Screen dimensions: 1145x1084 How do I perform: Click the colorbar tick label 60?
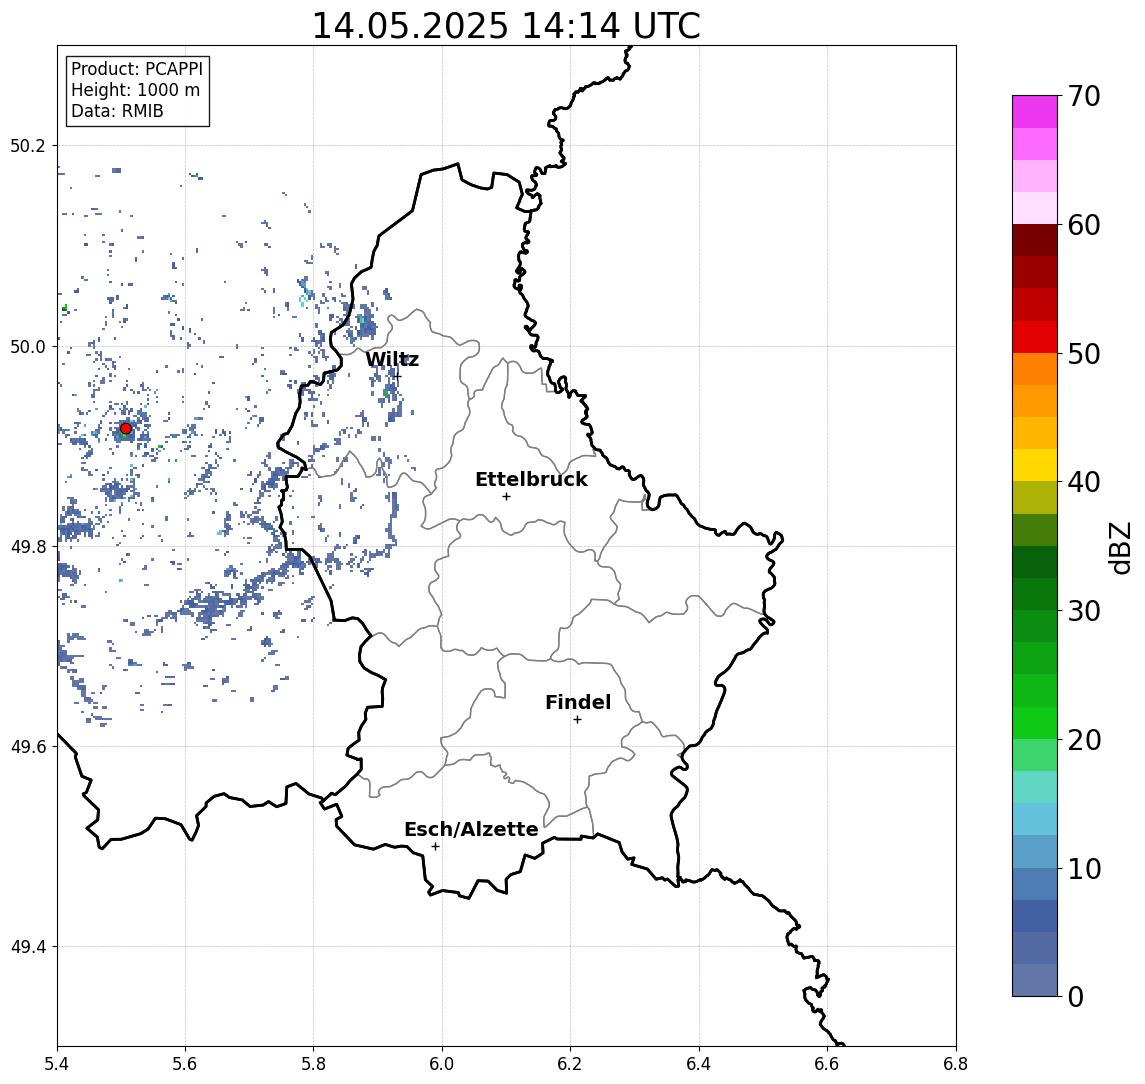(x=1084, y=226)
